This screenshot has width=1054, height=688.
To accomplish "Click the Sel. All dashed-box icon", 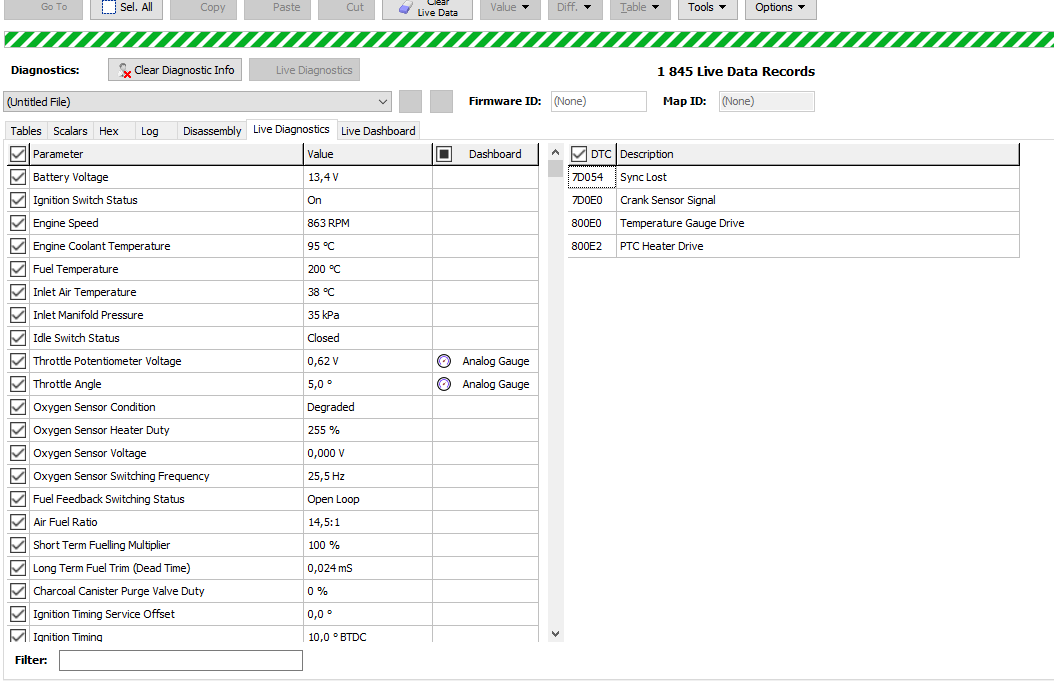I will (109, 7).
